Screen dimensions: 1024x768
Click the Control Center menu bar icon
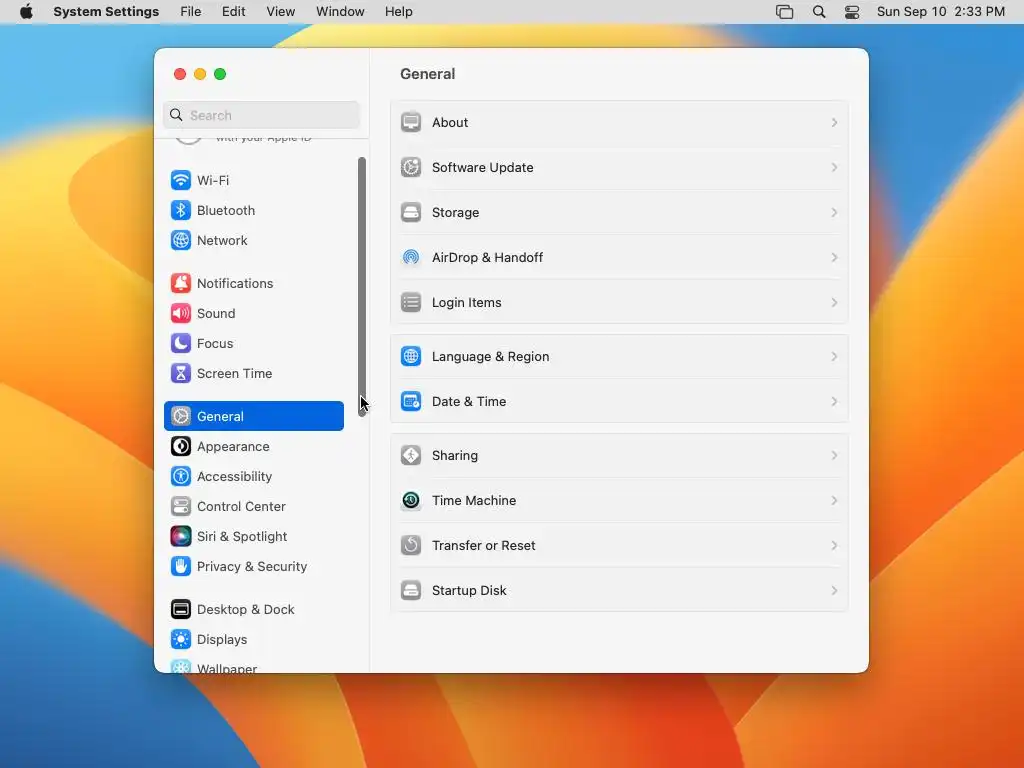pos(852,12)
